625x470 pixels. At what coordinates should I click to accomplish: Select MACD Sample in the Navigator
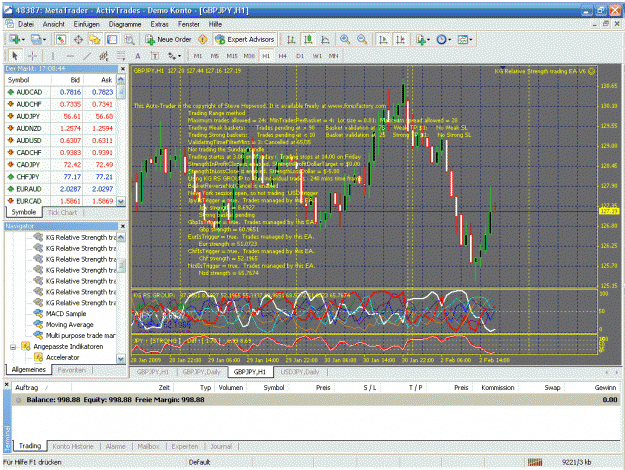[66, 314]
